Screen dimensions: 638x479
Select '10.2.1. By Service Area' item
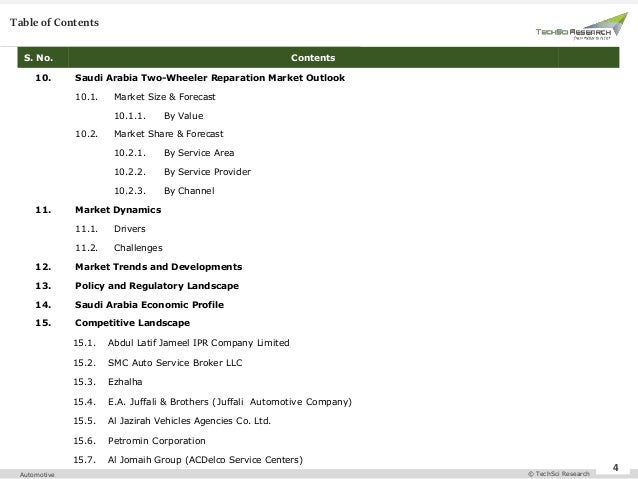click(174, 153)
